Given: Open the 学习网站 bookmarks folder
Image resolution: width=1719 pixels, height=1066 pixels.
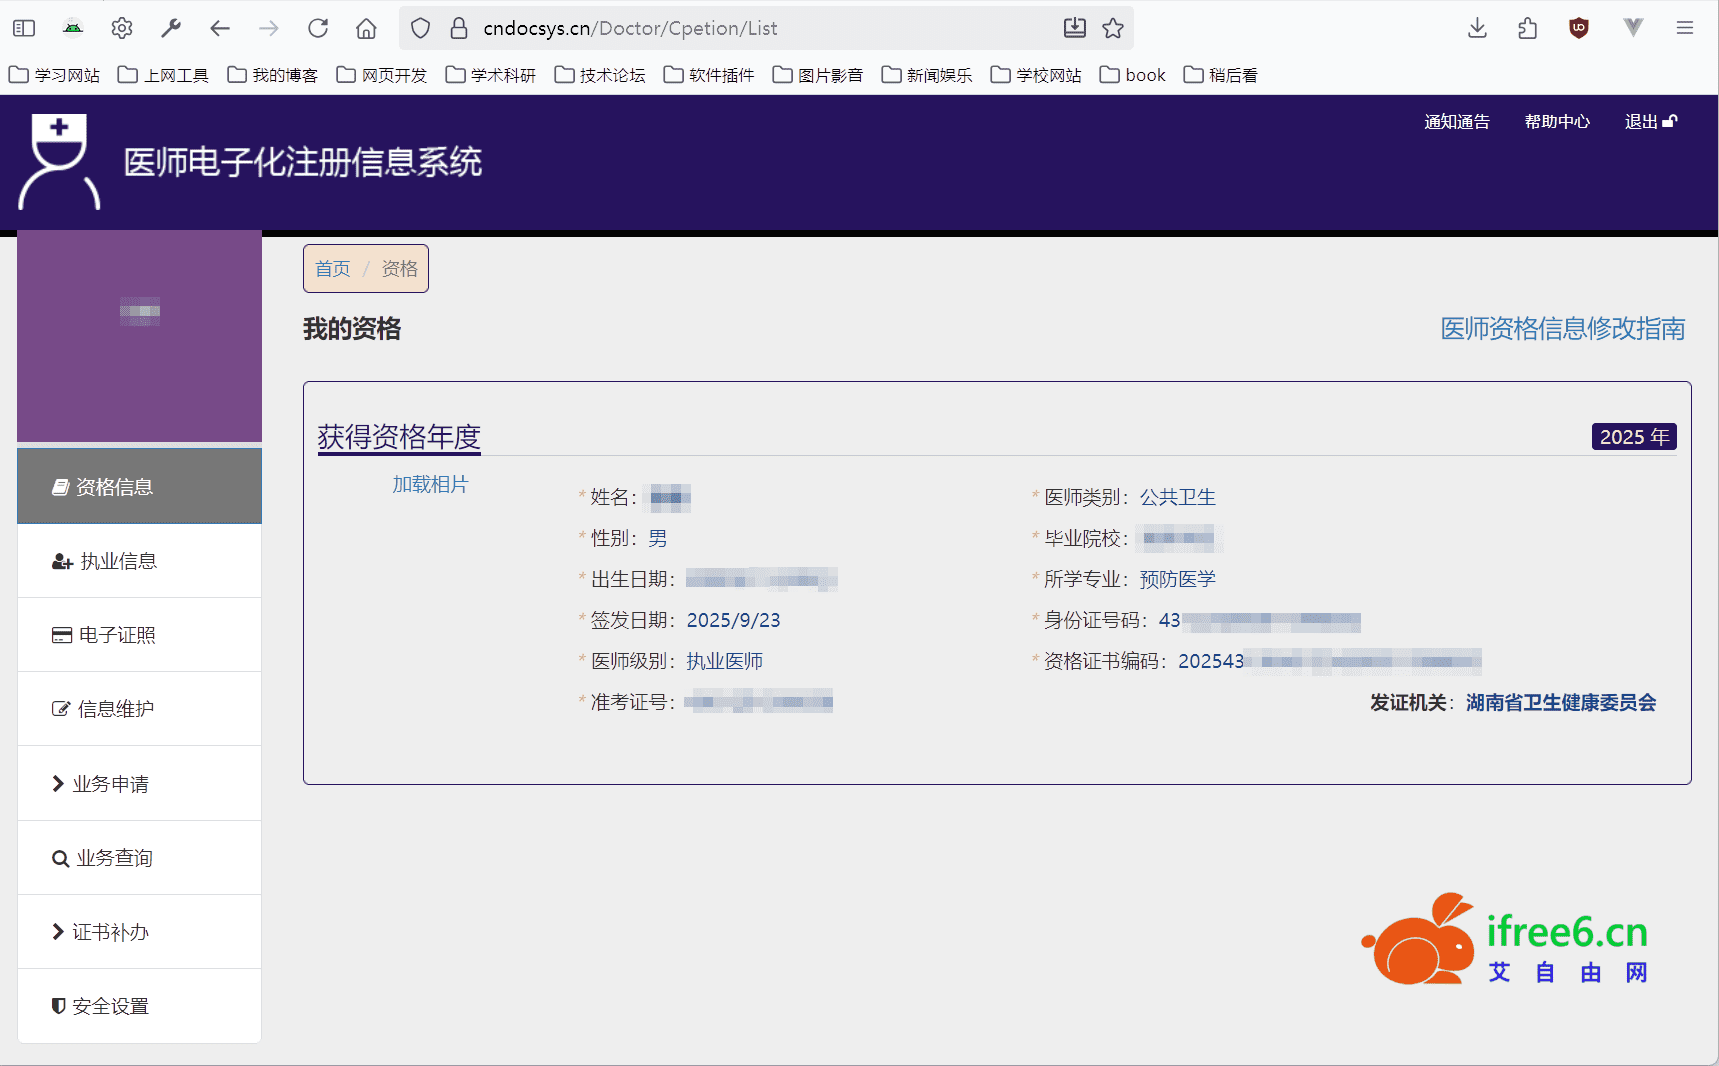Looking at the screenshot, I should pos(55,75).
